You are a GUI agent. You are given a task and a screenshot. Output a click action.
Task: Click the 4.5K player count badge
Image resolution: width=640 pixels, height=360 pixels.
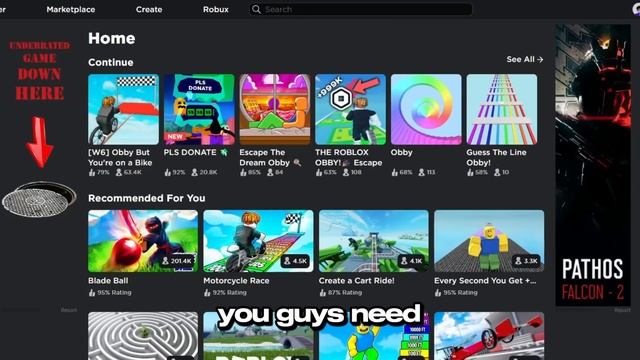(296, 261)
